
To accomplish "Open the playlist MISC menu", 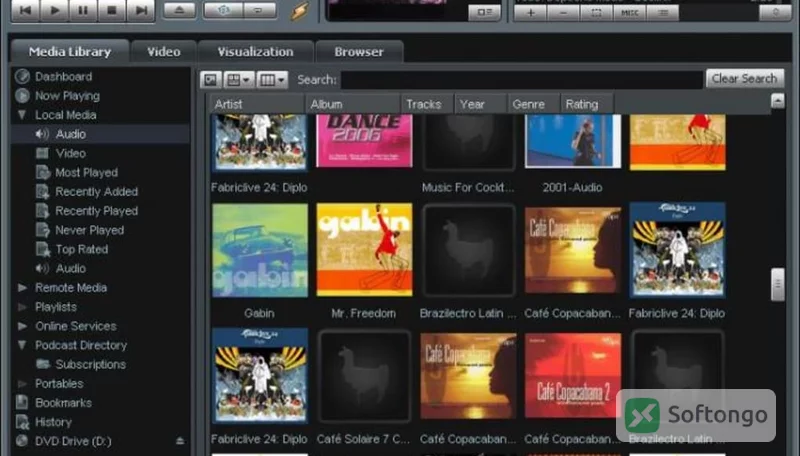I will click(630, 12).
